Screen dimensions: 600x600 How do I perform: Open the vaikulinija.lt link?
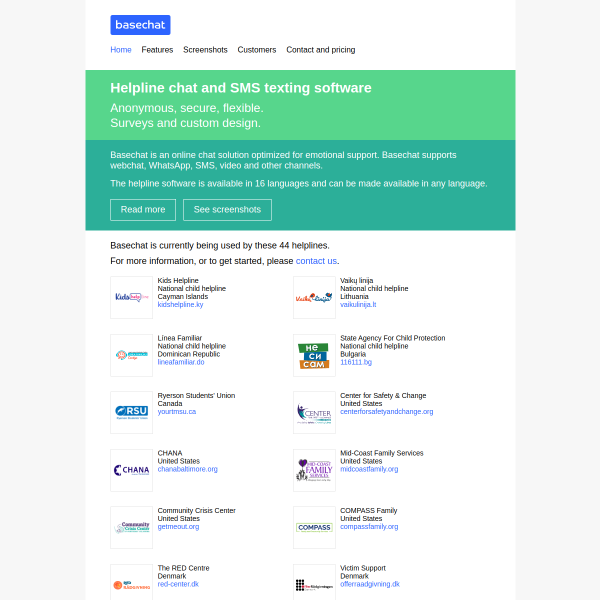[x=358, y=305]
